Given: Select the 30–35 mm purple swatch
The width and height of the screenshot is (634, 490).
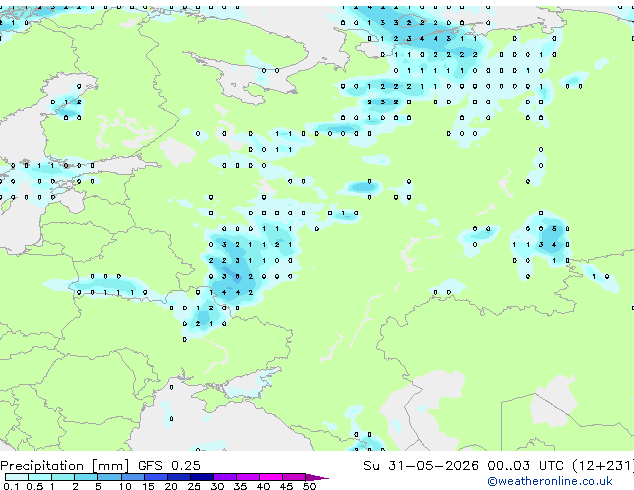Looking at the screenshot, I should 224,477.
